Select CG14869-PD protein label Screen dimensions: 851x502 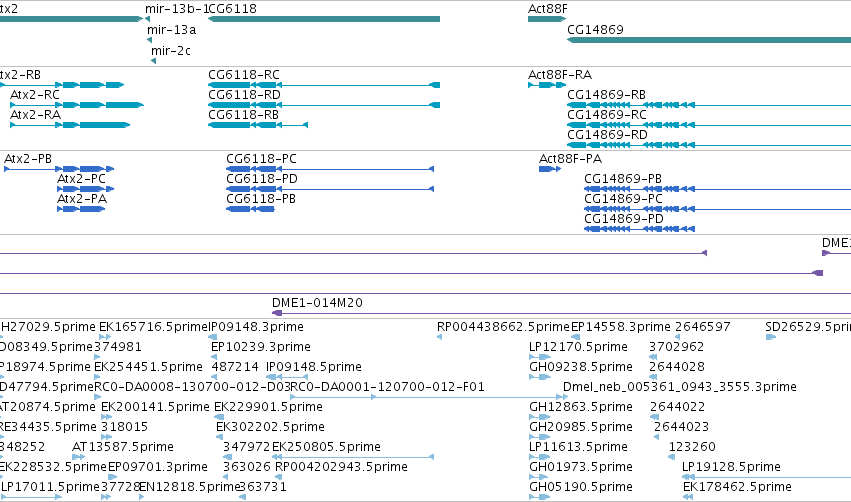pyautogui.click(x=624, y=219)
